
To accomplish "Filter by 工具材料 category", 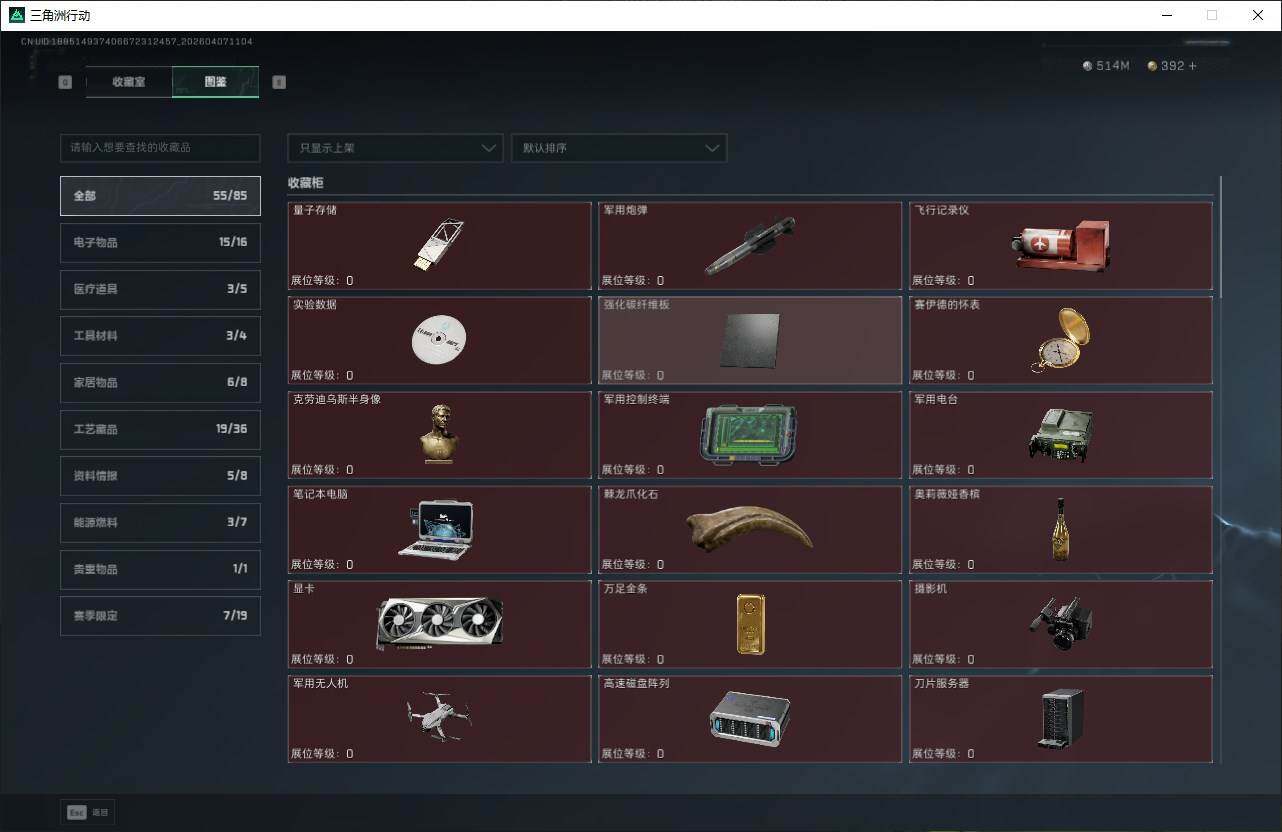I will point(160,336).
